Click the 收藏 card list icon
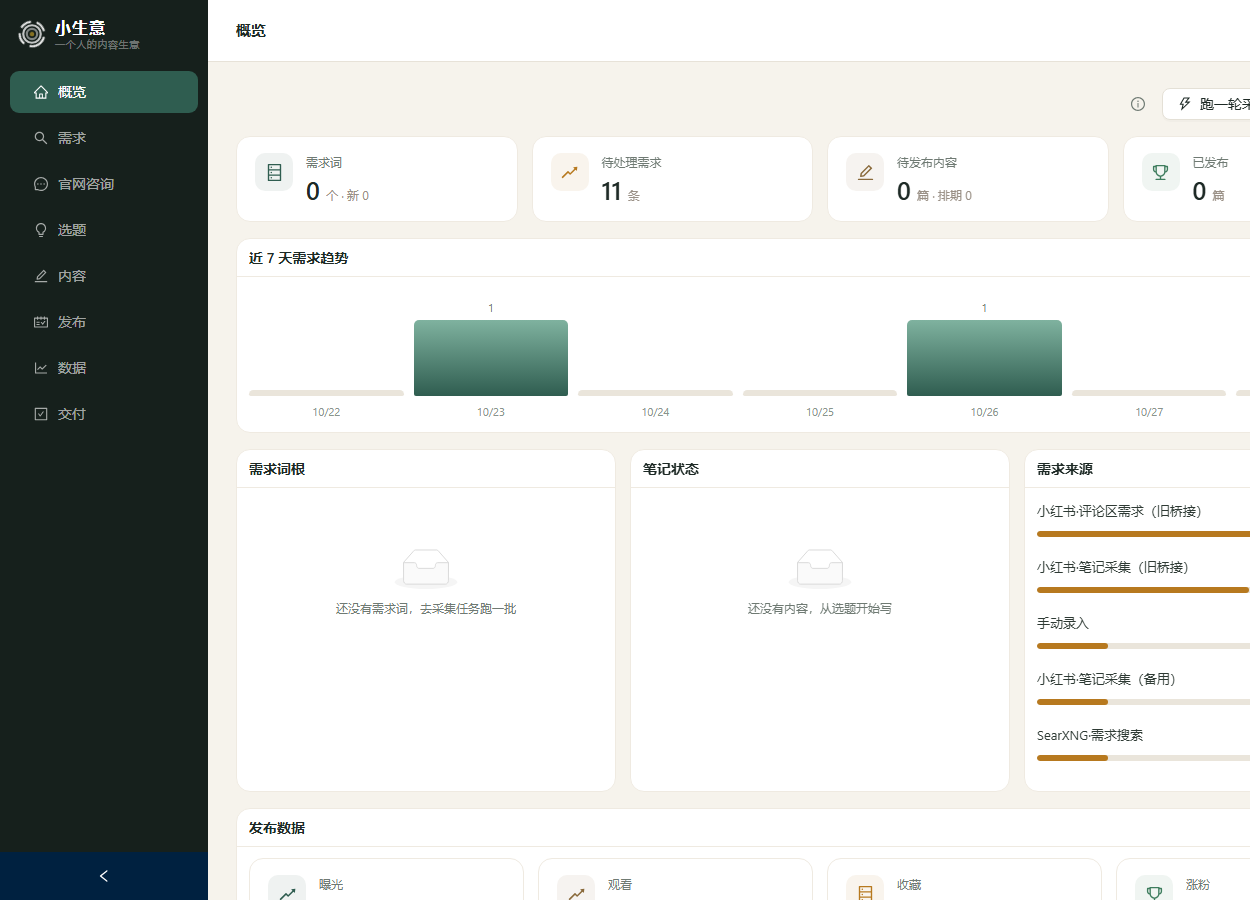The width and height of the screenshot is (1250, 900). 865,888
